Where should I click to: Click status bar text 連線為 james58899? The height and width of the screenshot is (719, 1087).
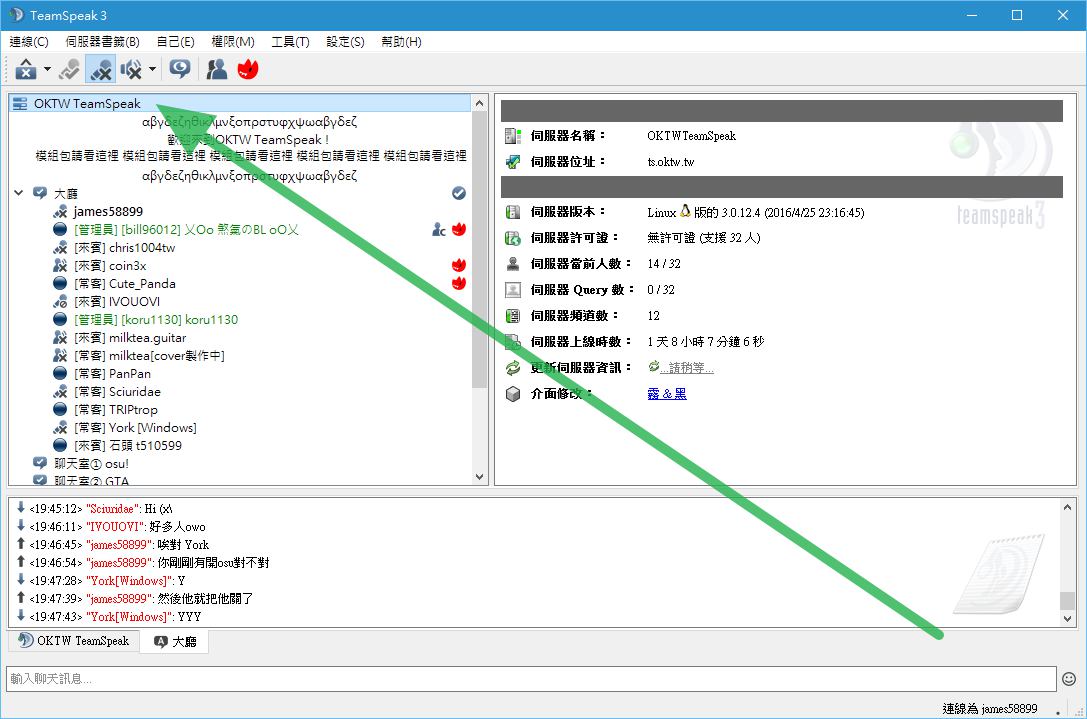pyautogui.click(x=990, y=709)
